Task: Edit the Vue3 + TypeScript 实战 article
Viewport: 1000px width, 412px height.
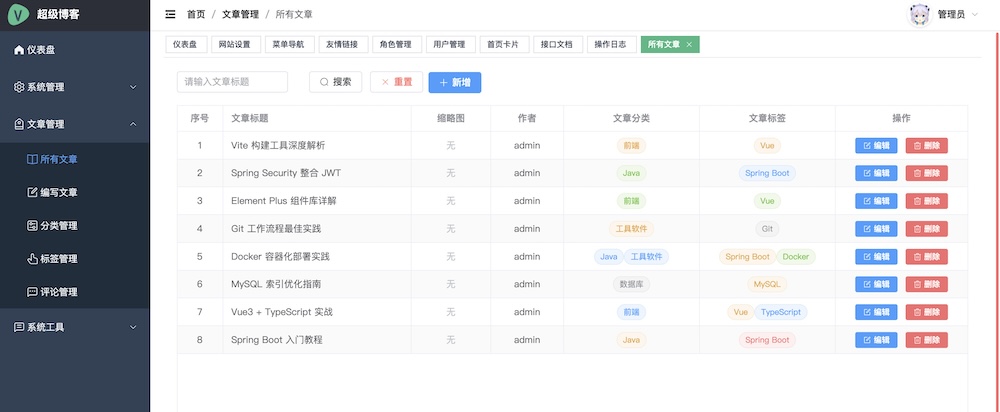Action: click(x=876, y=312)
